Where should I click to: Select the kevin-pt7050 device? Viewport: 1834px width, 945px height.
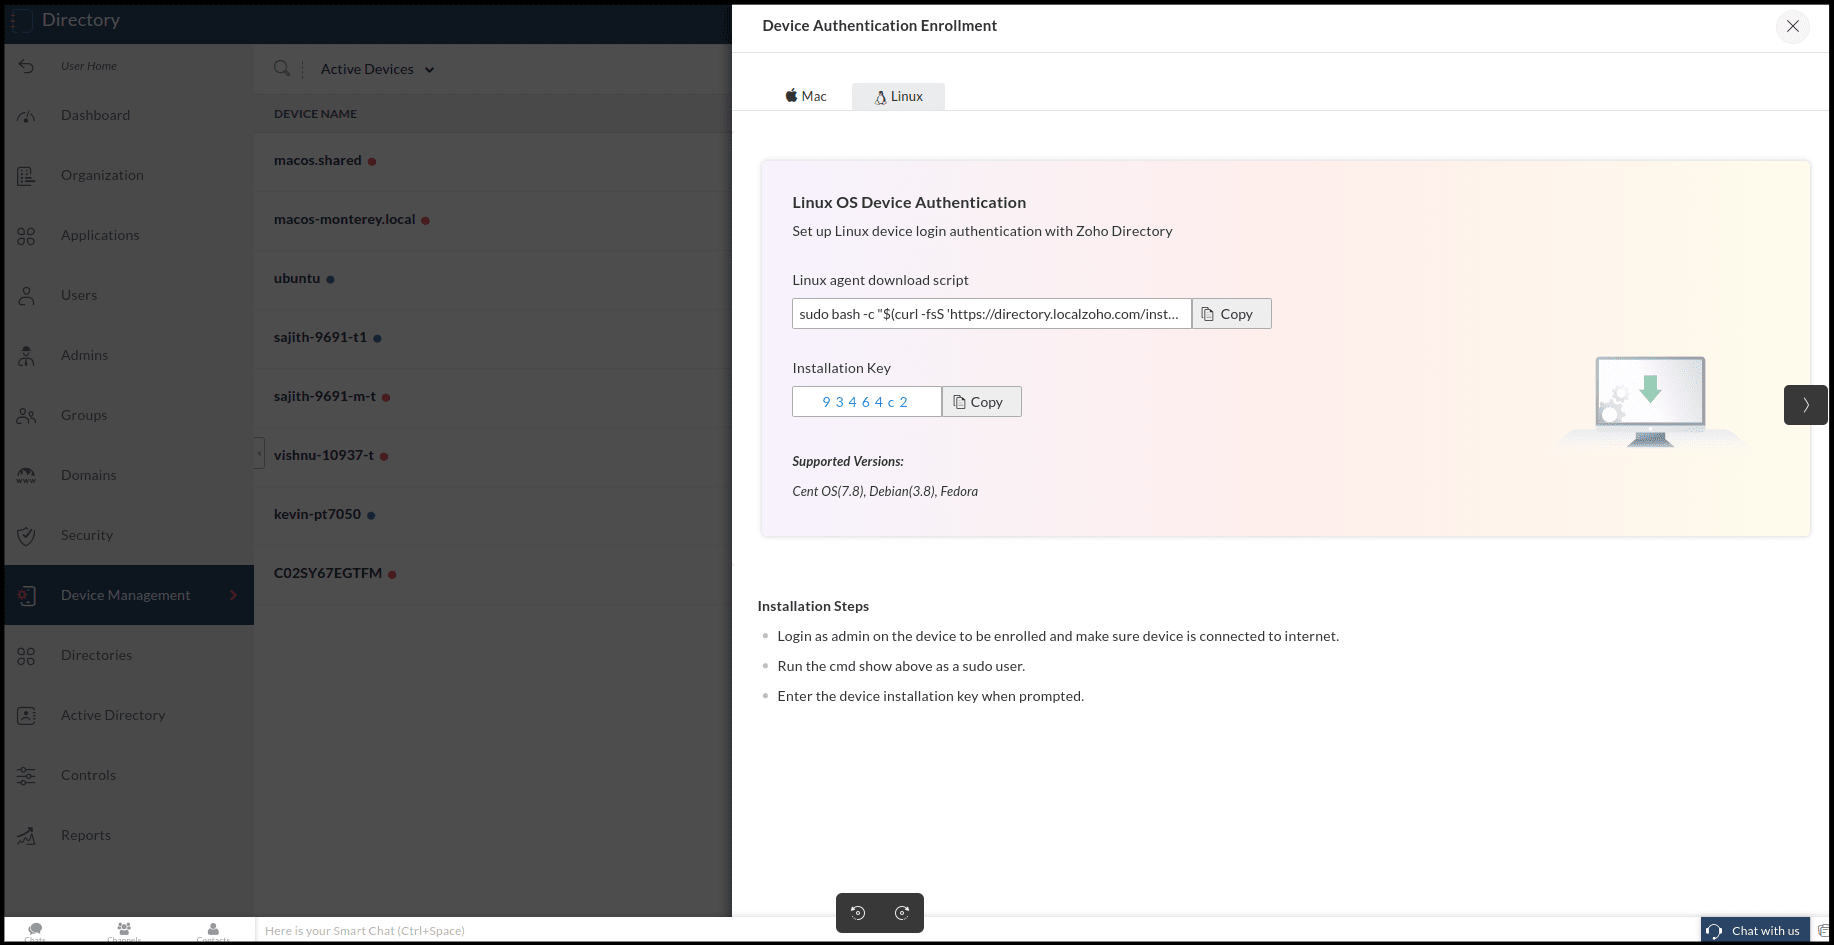click(493, 515)
